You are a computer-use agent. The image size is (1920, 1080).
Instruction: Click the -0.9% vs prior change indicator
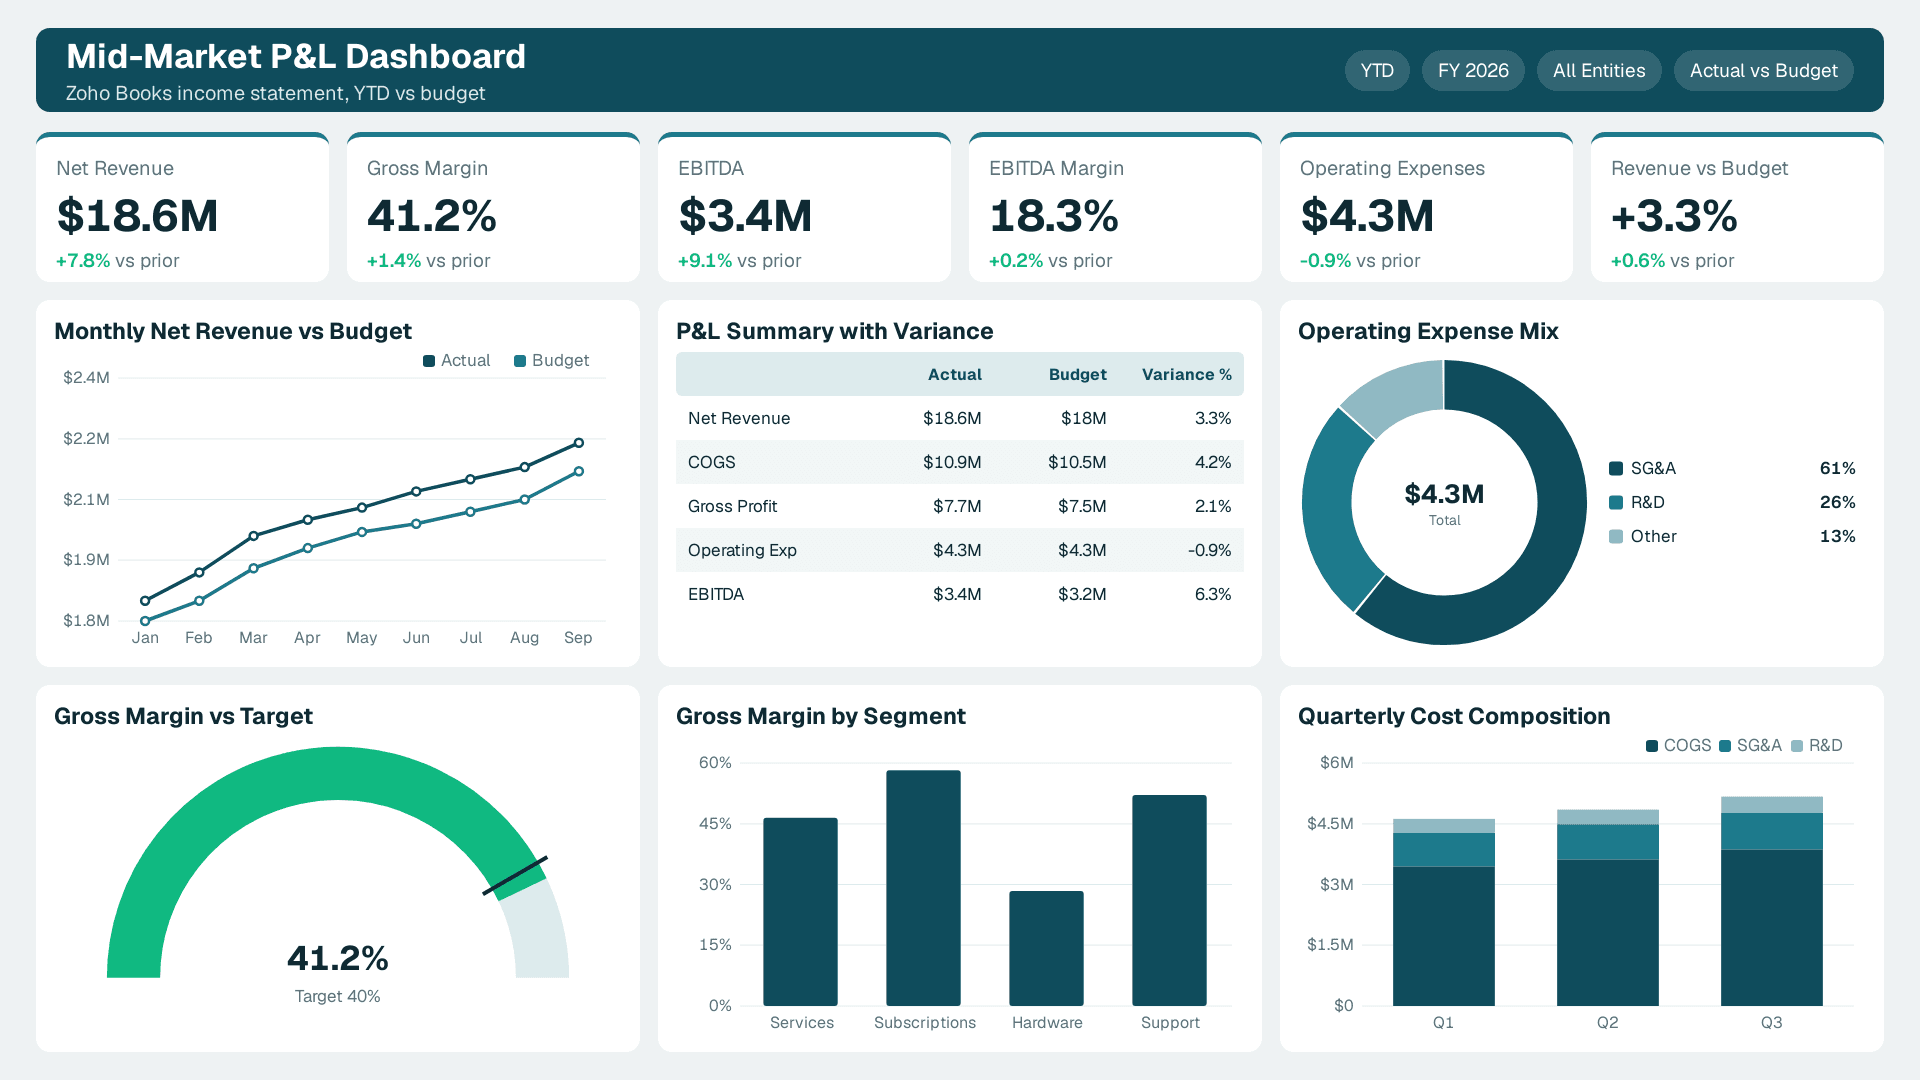[x=1360, y=261]
